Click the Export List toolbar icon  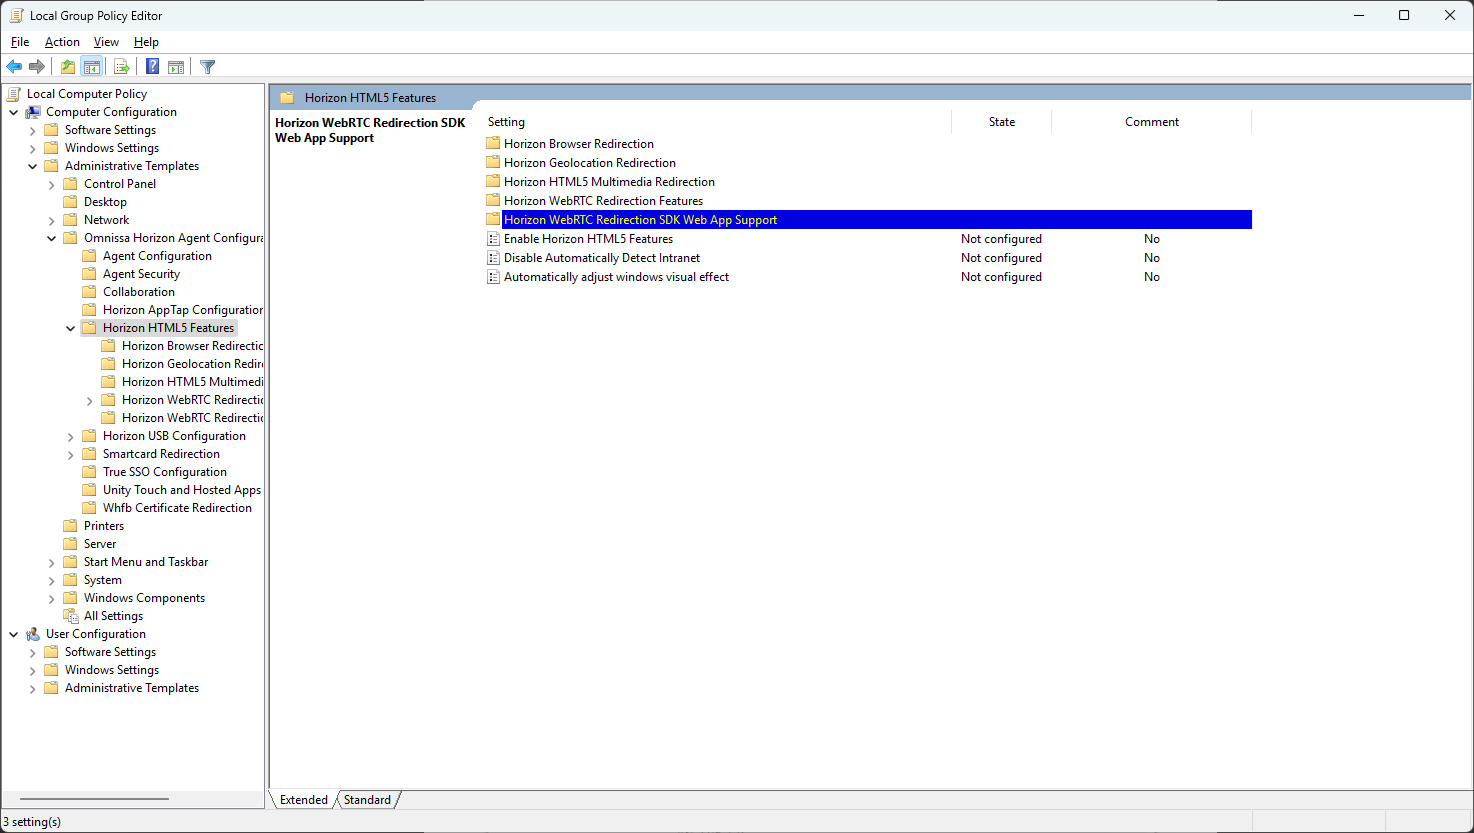[x=122, y=67]
